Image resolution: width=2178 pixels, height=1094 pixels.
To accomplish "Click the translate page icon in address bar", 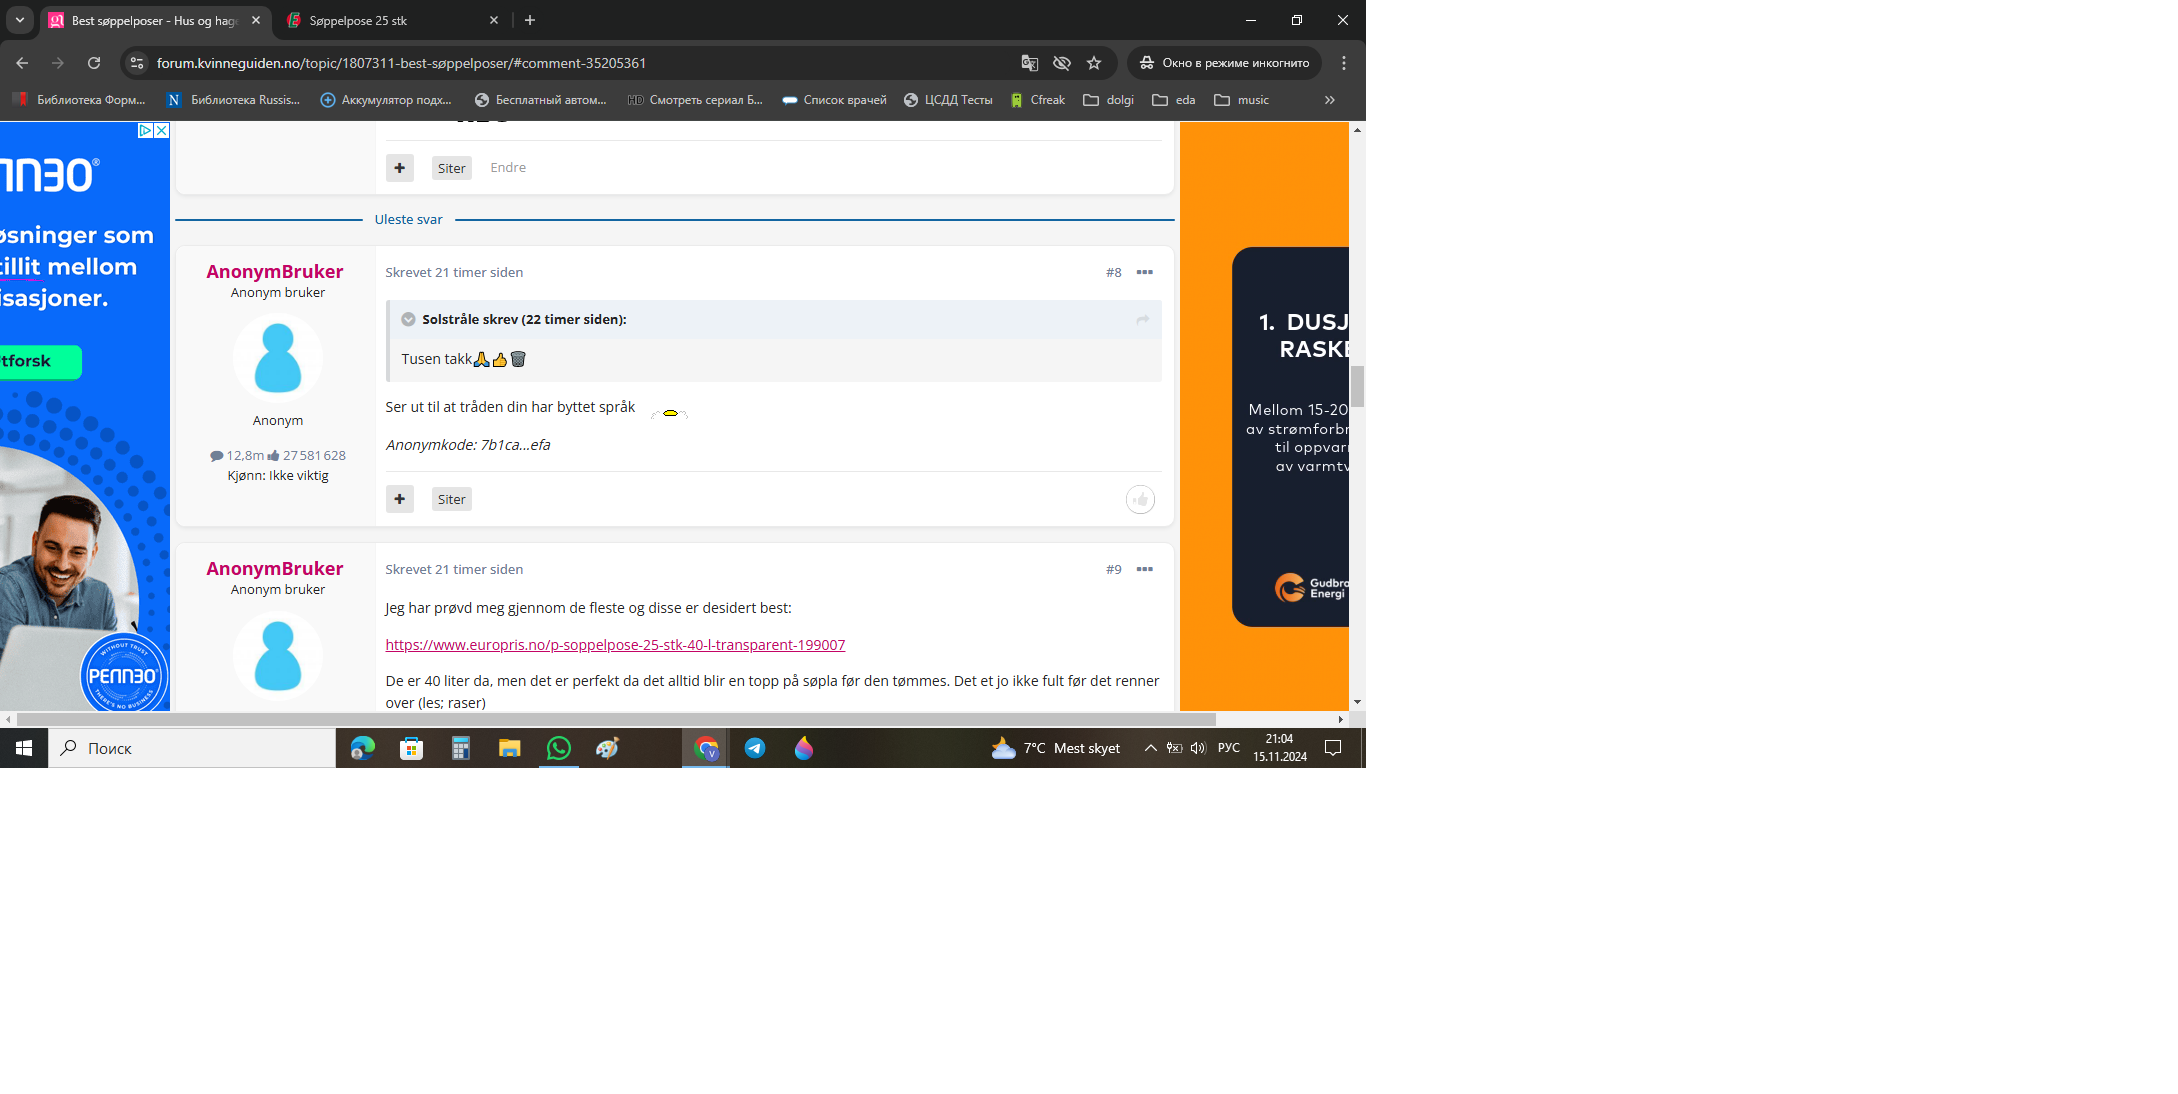I will [x=1029, y=63].
